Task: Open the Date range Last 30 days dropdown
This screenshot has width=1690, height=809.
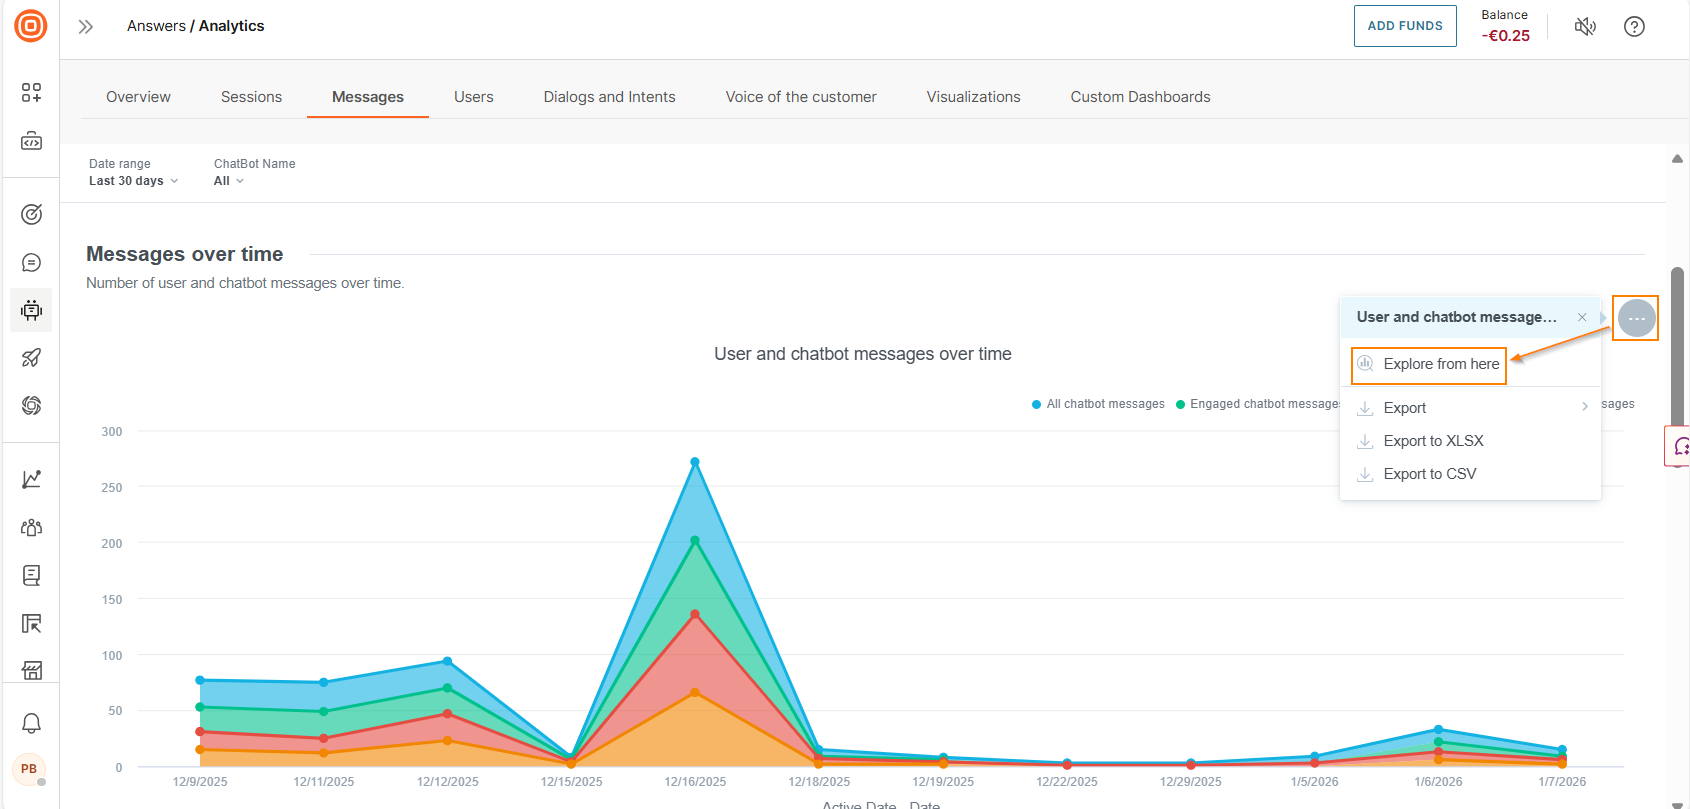Action: tap(133, 181)
